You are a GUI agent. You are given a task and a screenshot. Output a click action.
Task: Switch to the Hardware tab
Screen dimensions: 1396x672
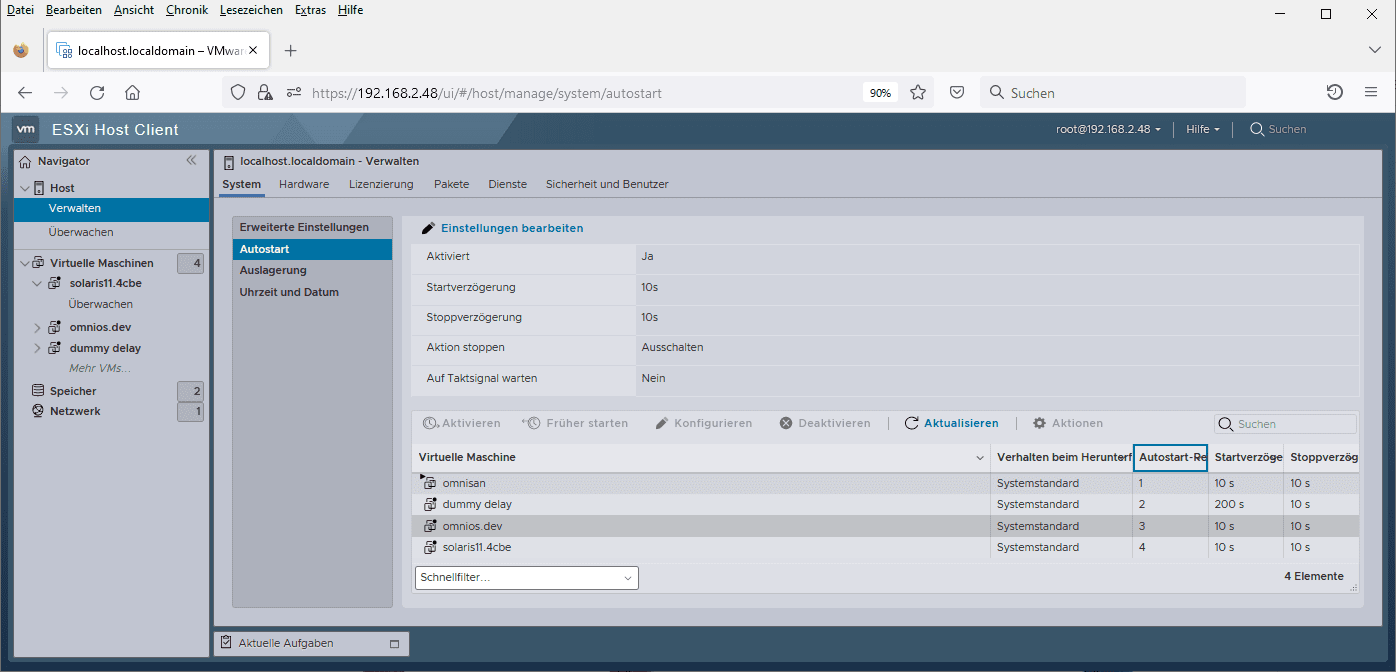pyautogui.click(x=304, y=184)
